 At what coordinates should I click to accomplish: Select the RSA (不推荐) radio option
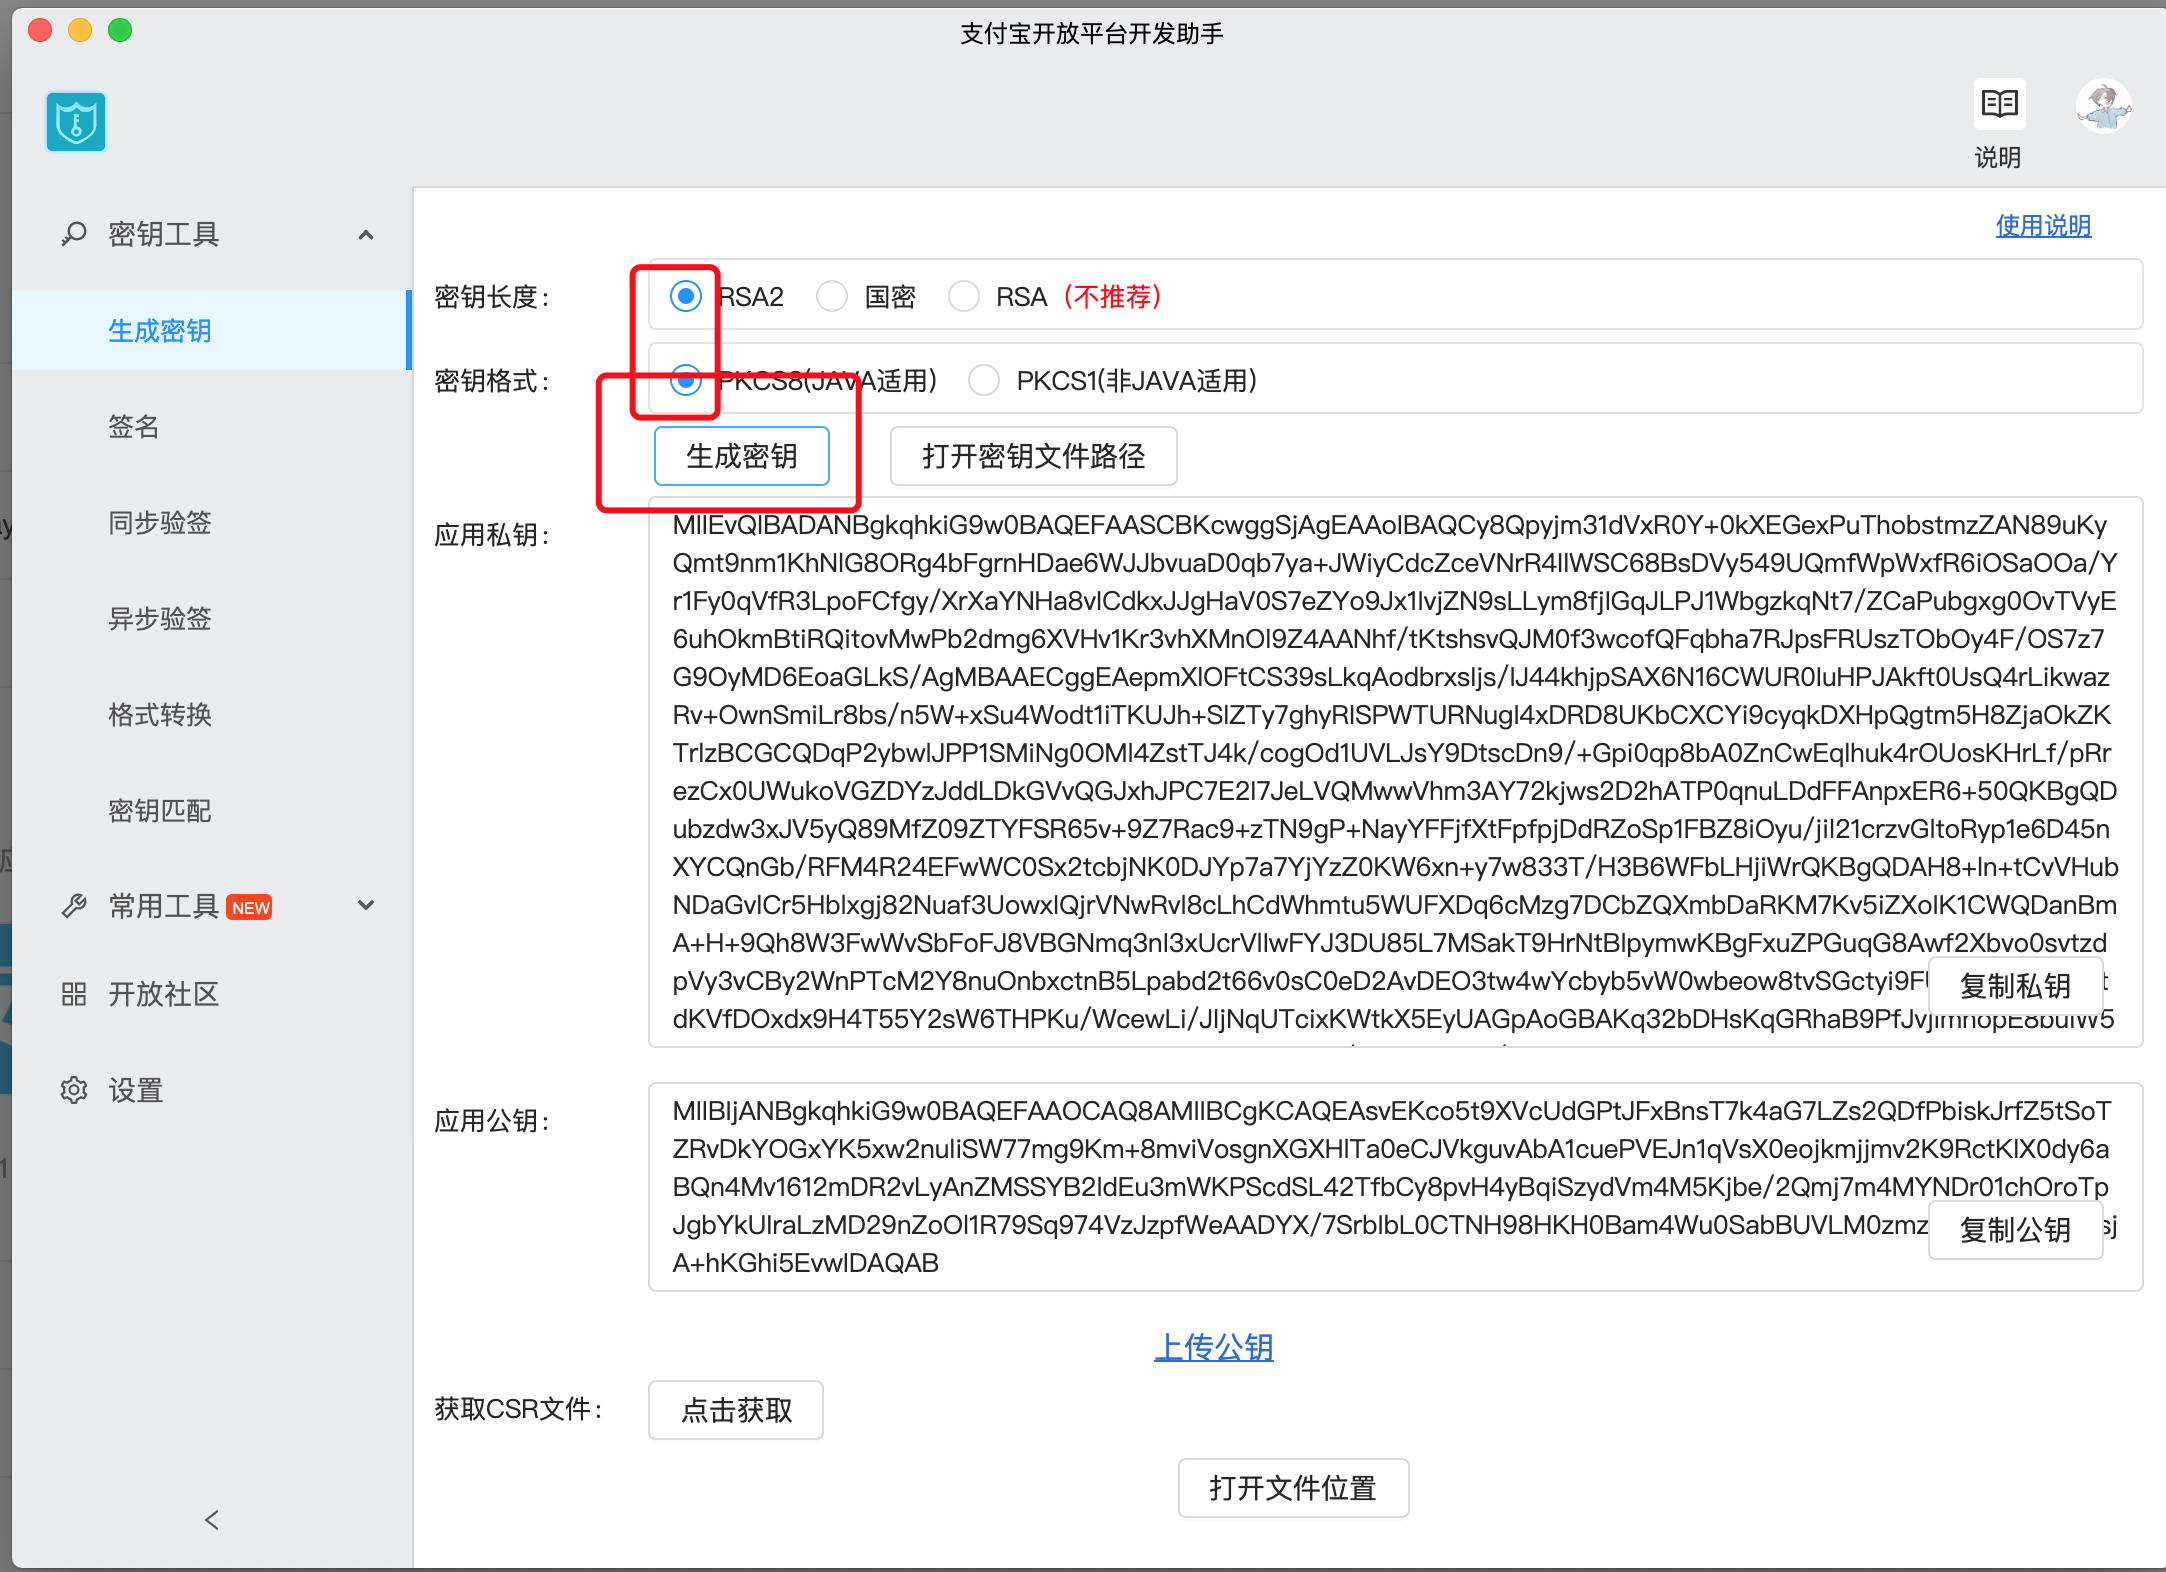[964, 297]
